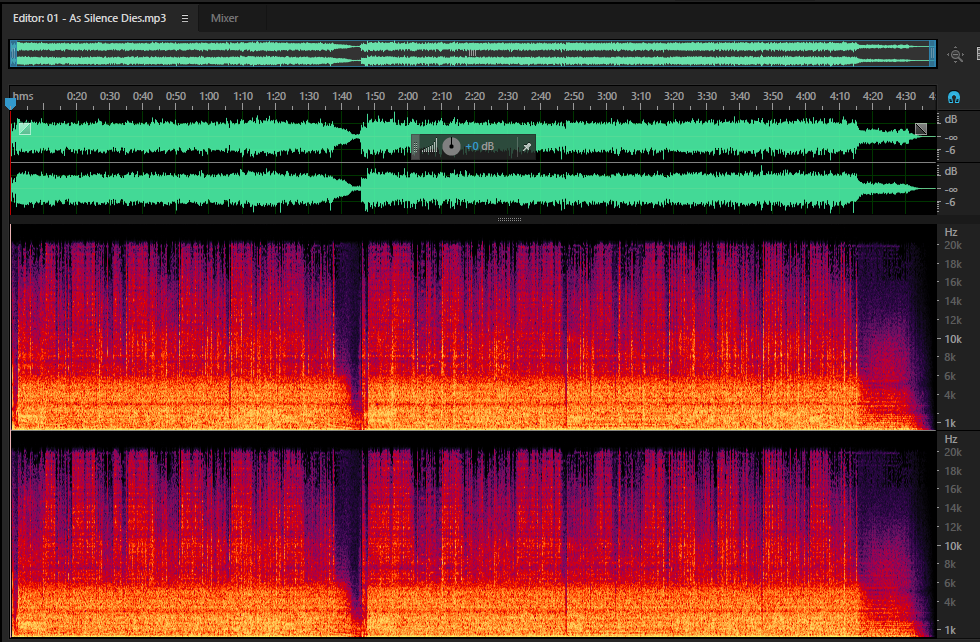Click the 4k label on lower spectrogram scale
The image size is (980, 642).
click(950, 602)
